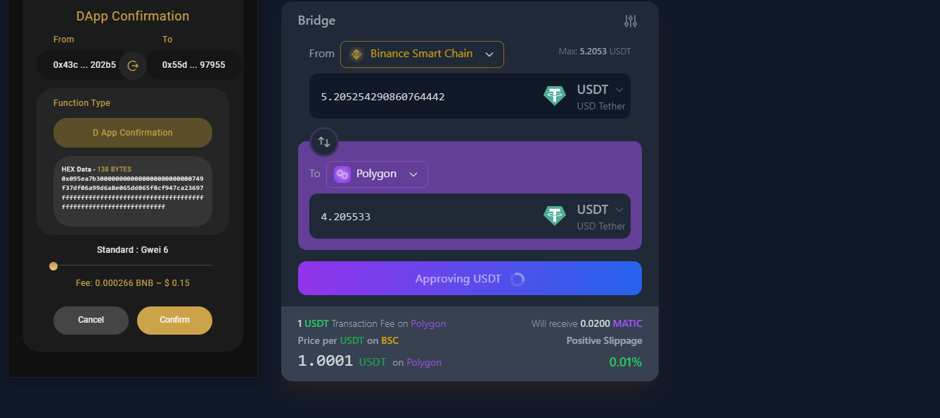Adjust the Gwei gas fee slider handle
Viewport: 940px width, 418px height.
coord(54,266)
